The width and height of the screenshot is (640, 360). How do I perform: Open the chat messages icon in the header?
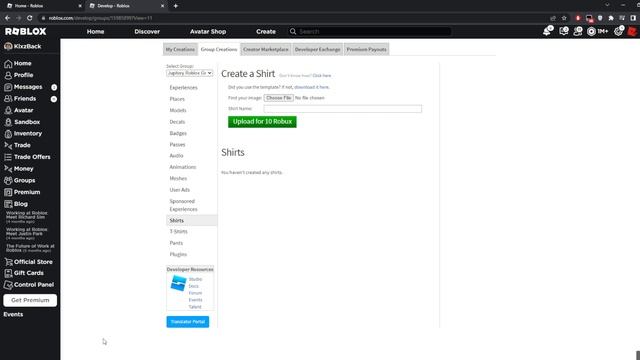coord(564,31)
